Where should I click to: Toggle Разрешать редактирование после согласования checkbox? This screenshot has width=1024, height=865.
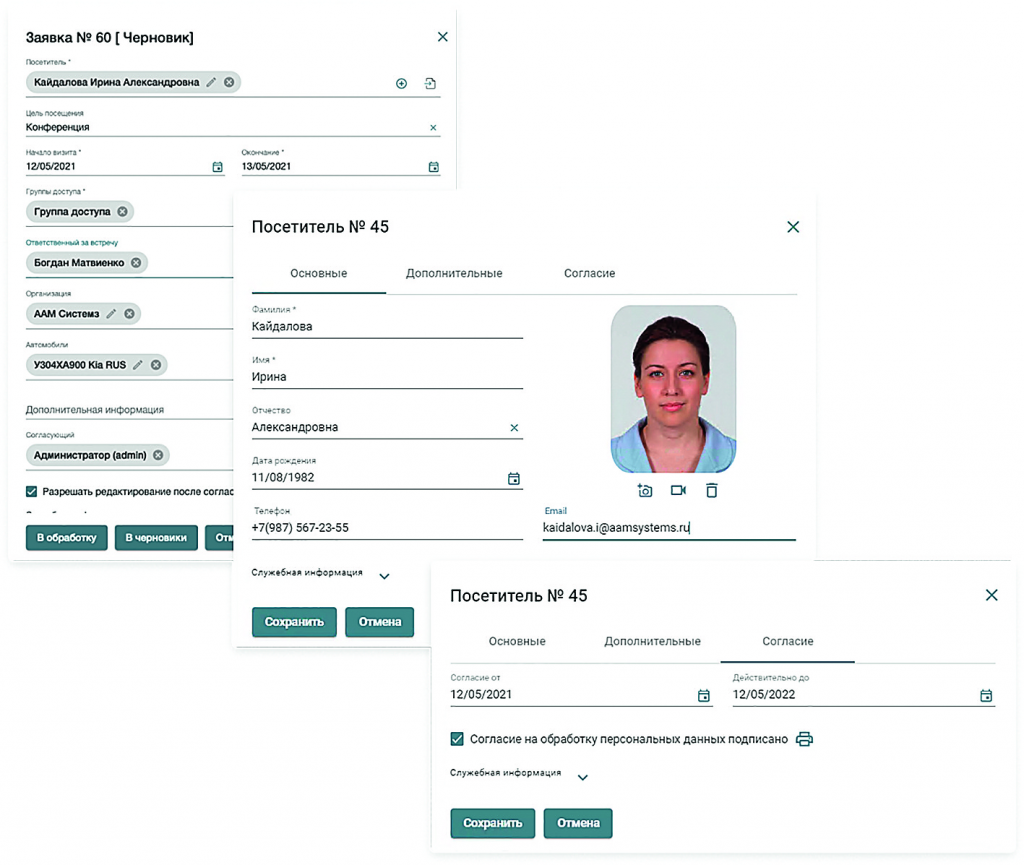click(32, 492)
